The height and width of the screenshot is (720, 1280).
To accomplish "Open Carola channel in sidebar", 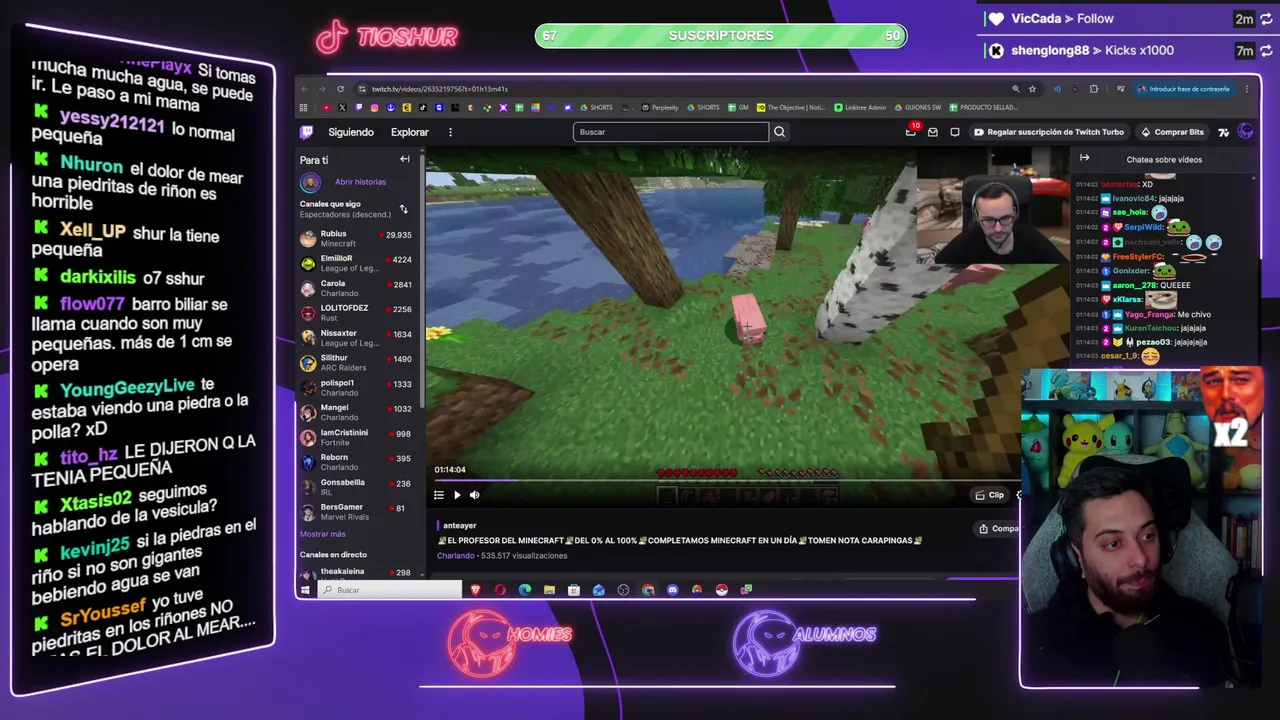I will pos(357,288).
